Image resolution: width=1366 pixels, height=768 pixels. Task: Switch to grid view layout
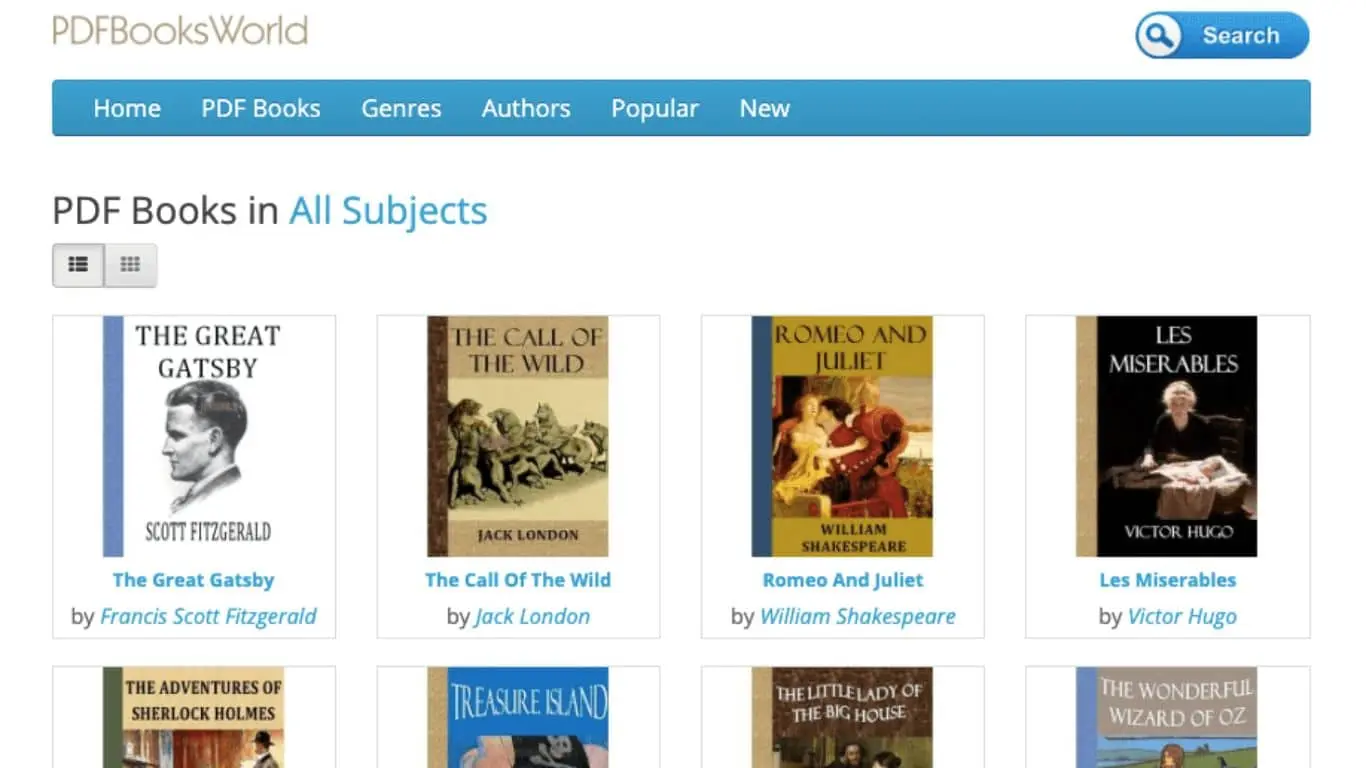pos(131,264)
